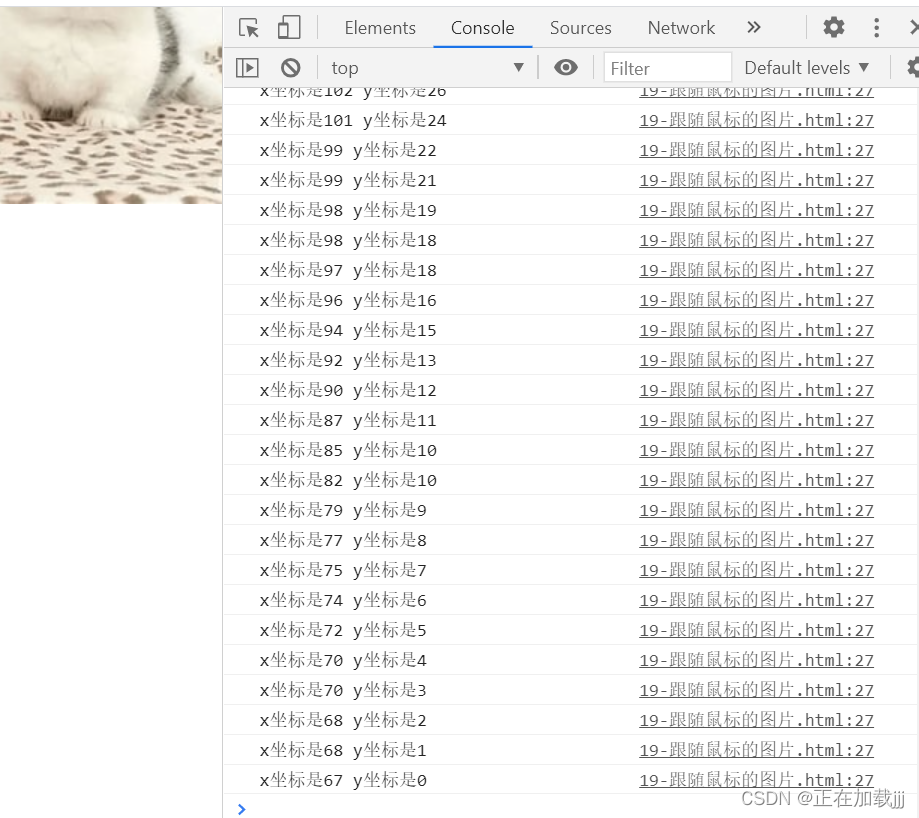Activate the inspect element cursor tool
Viewport: 919px width, 818px height.
pyautogui.click(x=248, y=28)
